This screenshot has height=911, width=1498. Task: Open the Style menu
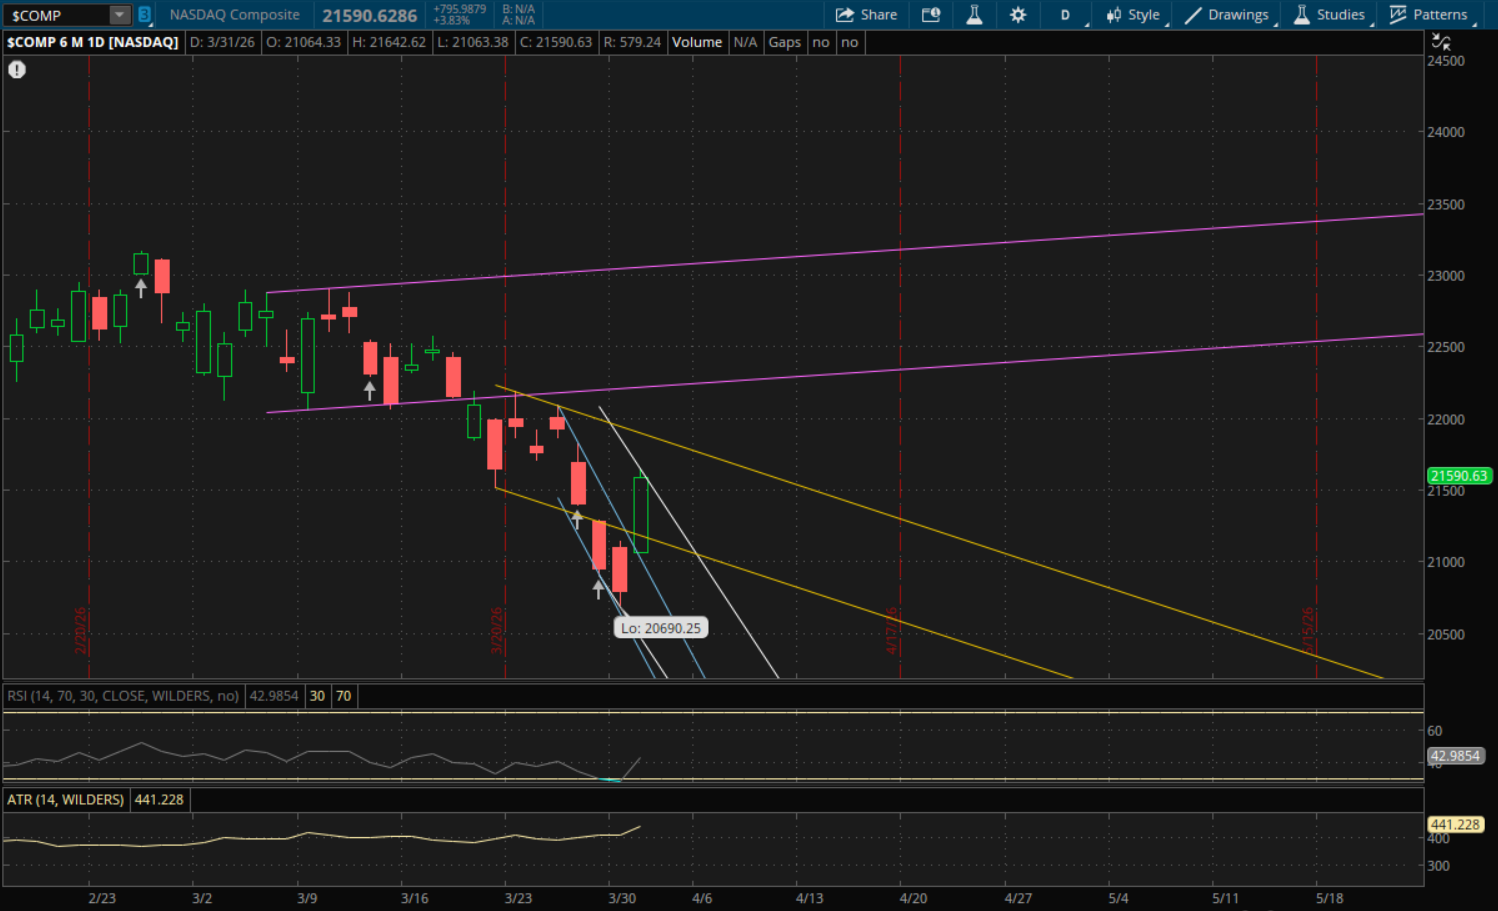[x=1133, y=15]
